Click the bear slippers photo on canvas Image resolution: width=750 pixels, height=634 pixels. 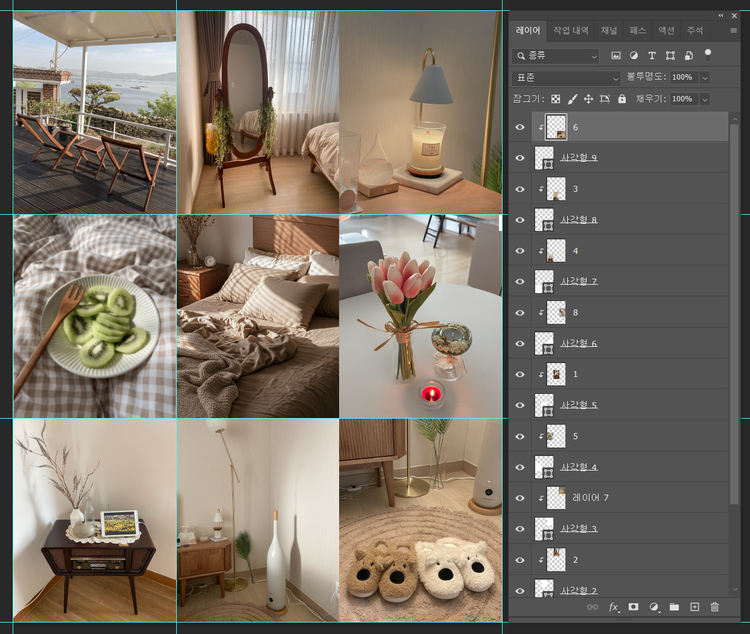420,521
